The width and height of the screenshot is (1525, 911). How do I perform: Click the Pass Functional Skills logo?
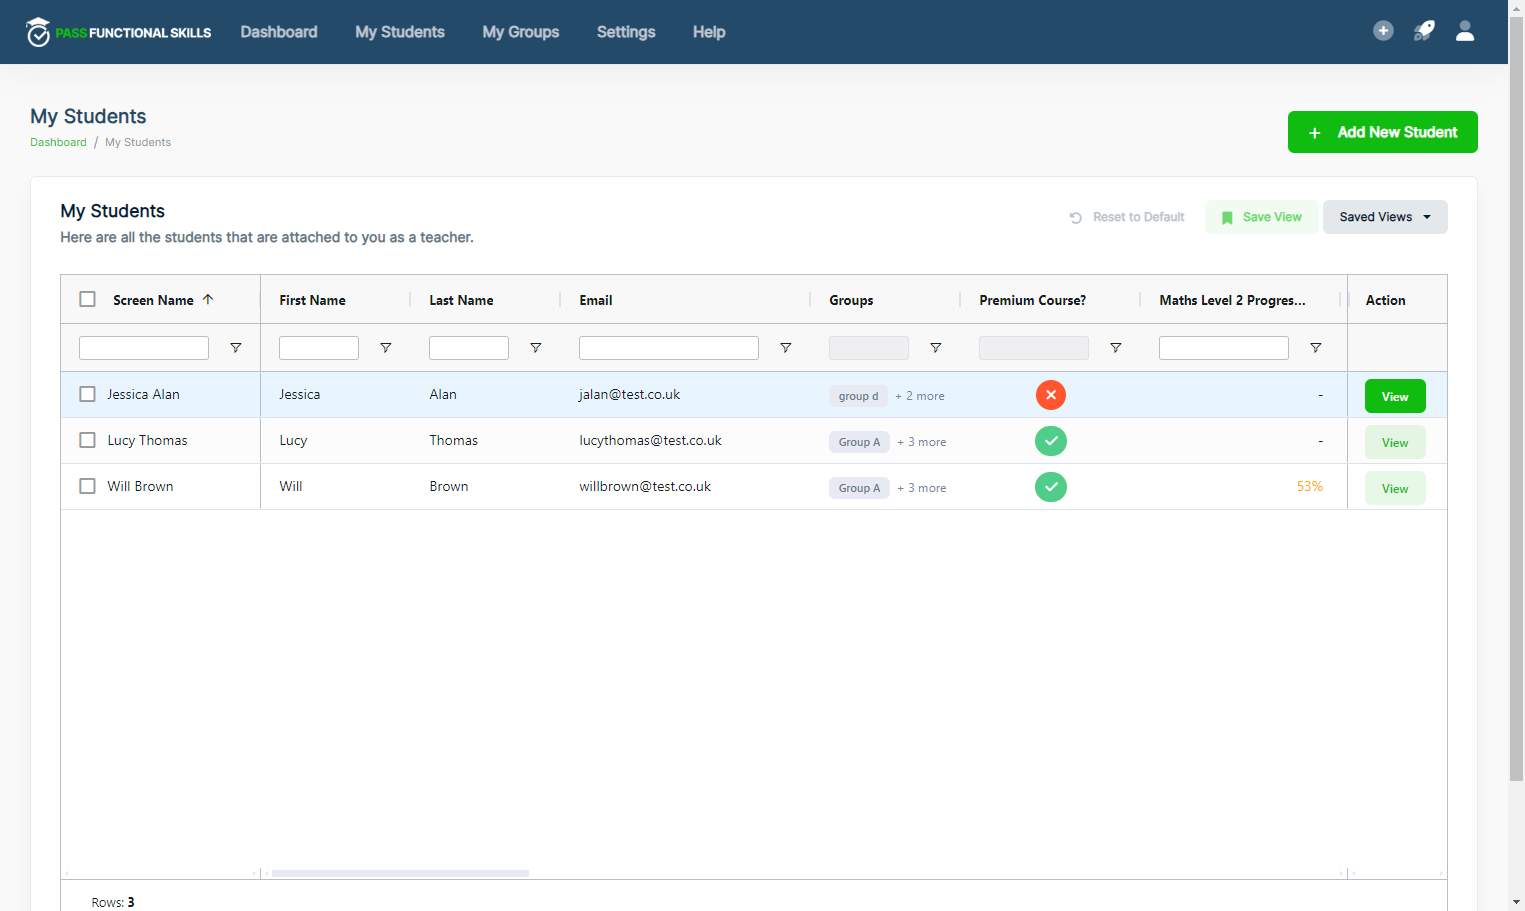[x=119, y=32]
